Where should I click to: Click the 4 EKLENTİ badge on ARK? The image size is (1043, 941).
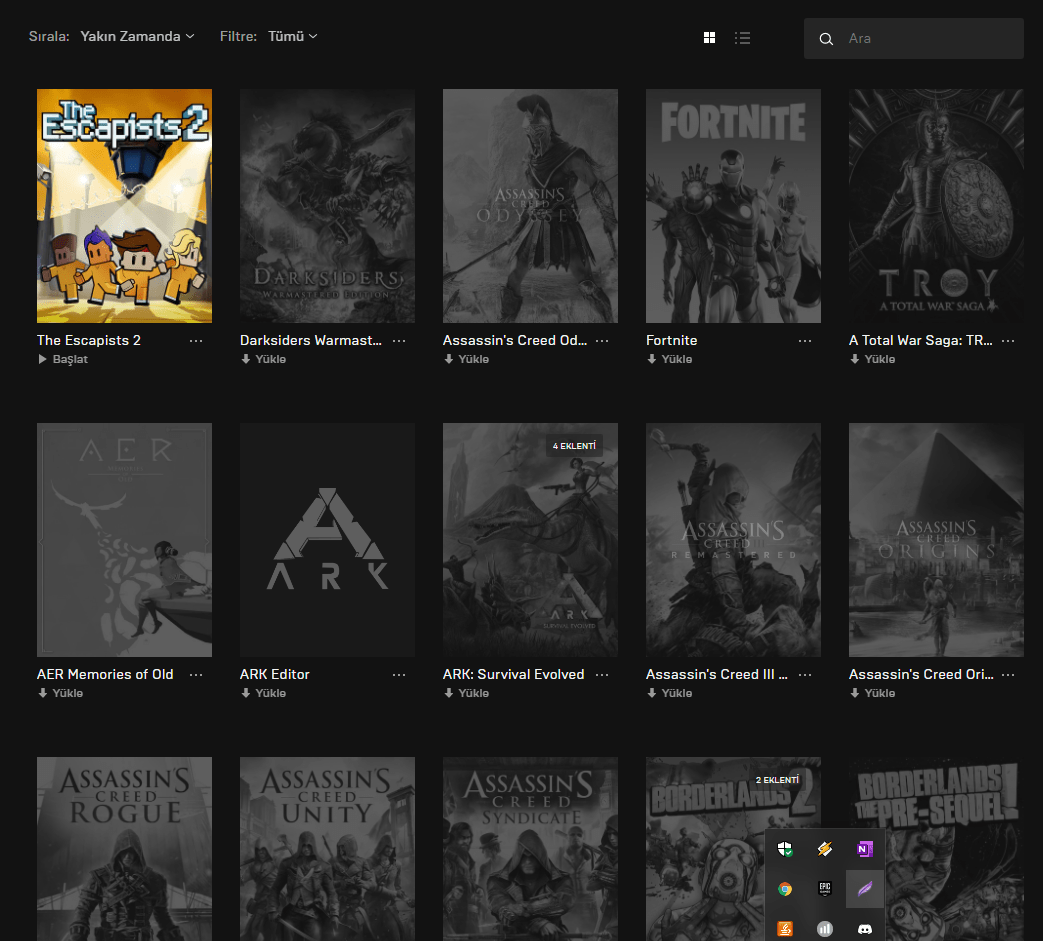pos(575,446)
